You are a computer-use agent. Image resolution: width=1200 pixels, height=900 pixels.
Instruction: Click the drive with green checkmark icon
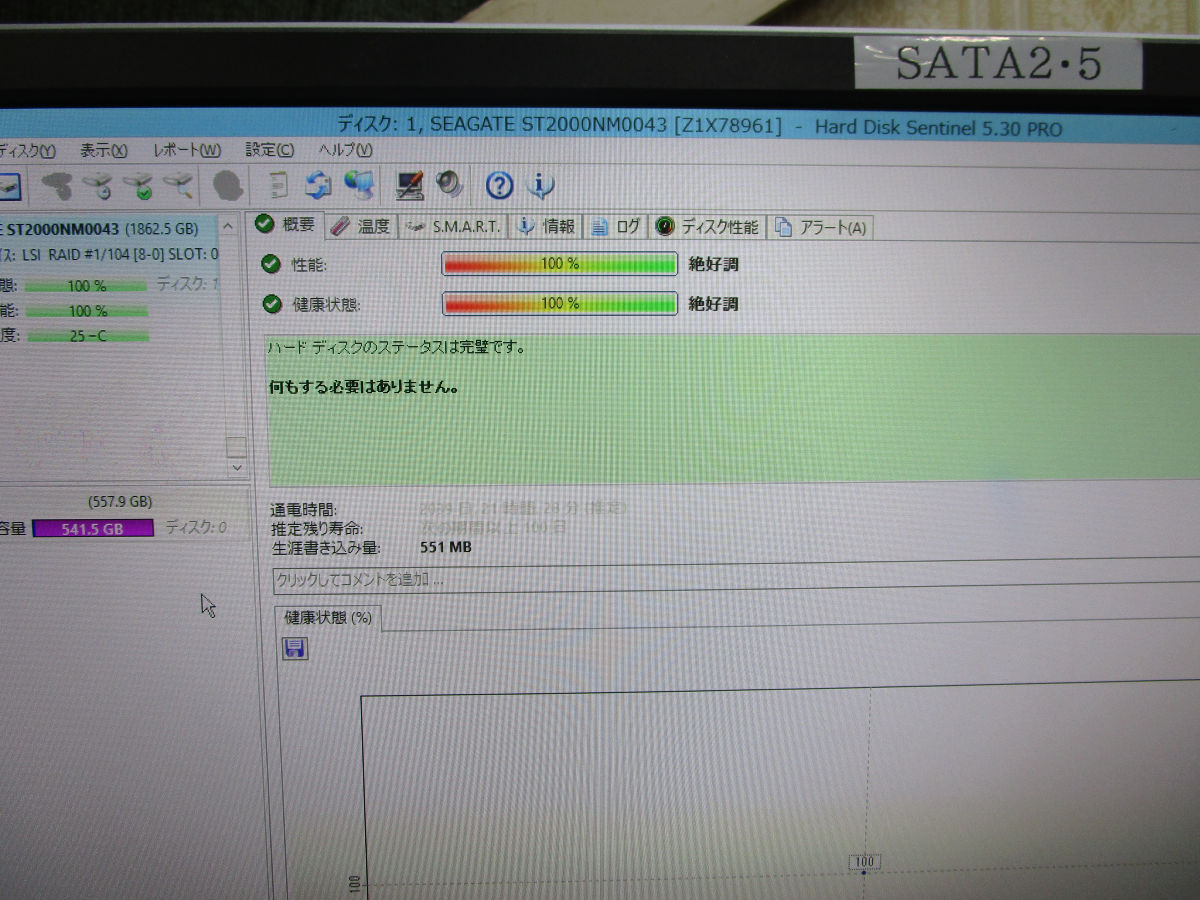(x=138, y=186)
